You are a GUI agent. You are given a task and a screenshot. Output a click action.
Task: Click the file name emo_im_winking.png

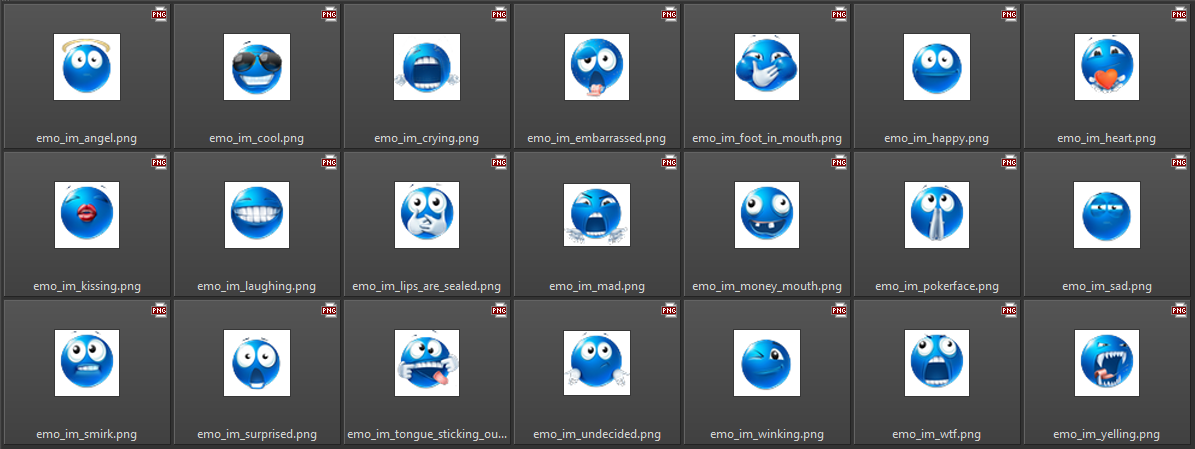point(767,435)
